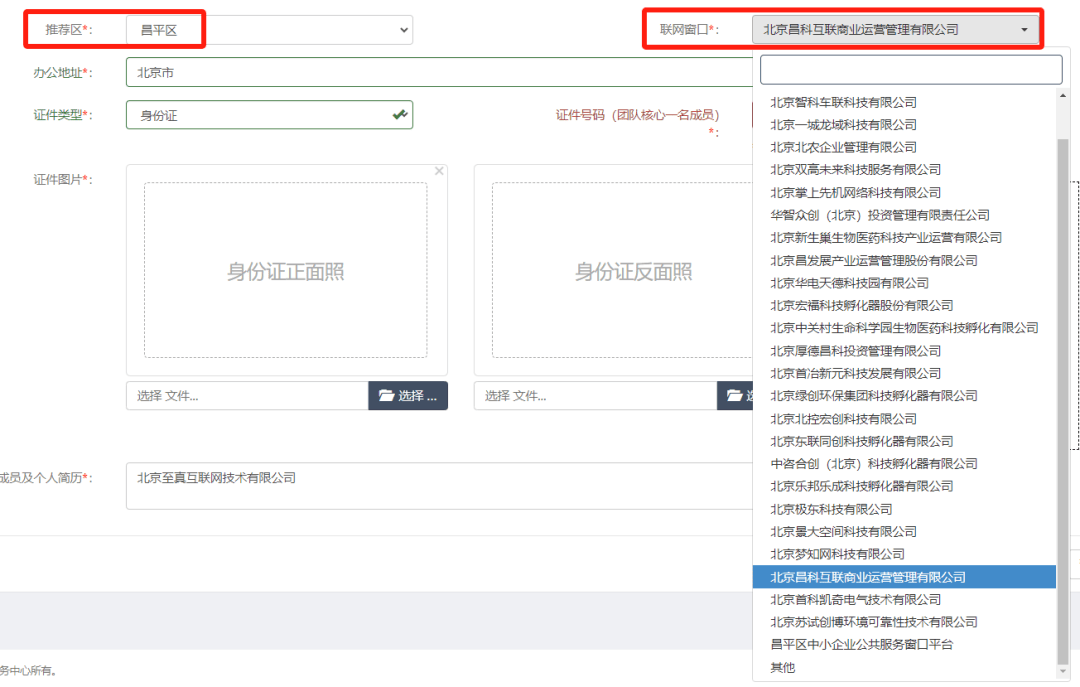Select 北京双高未来科技服务有限公司 option
This screenshot has width=1080, height=687.
click(904, 170)
